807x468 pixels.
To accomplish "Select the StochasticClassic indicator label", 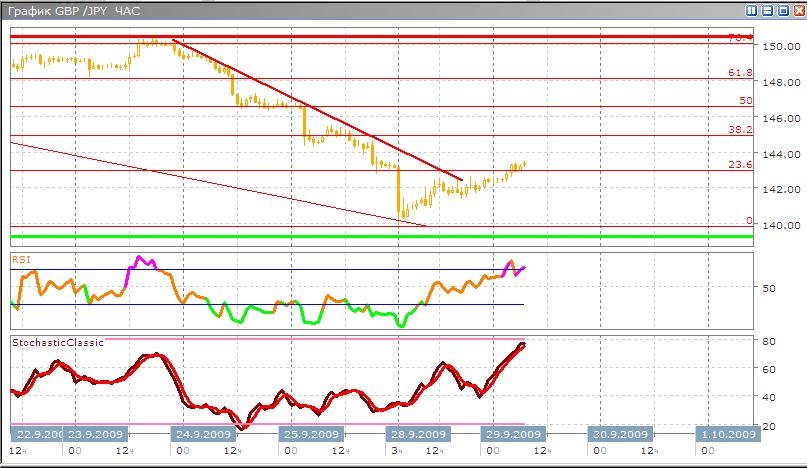I will click(57, 342).
